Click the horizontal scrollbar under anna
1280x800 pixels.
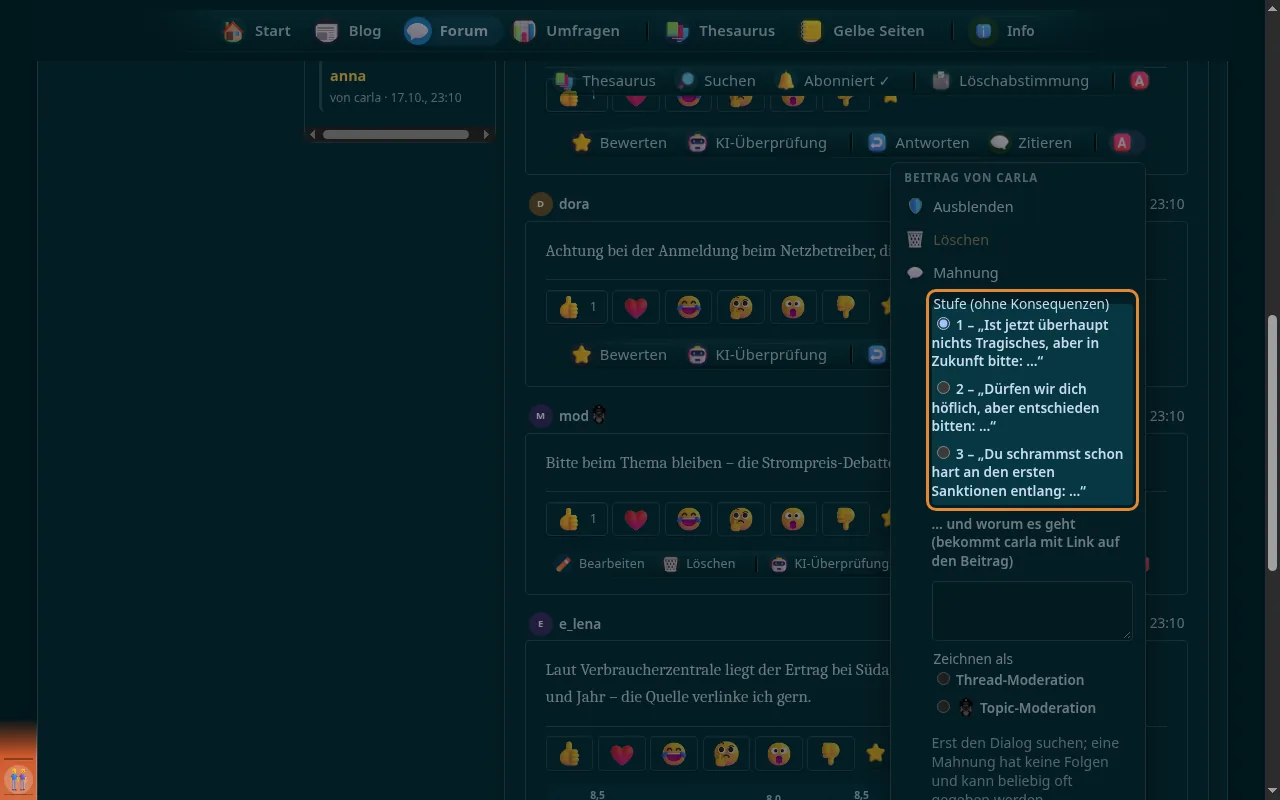[397, 134]
